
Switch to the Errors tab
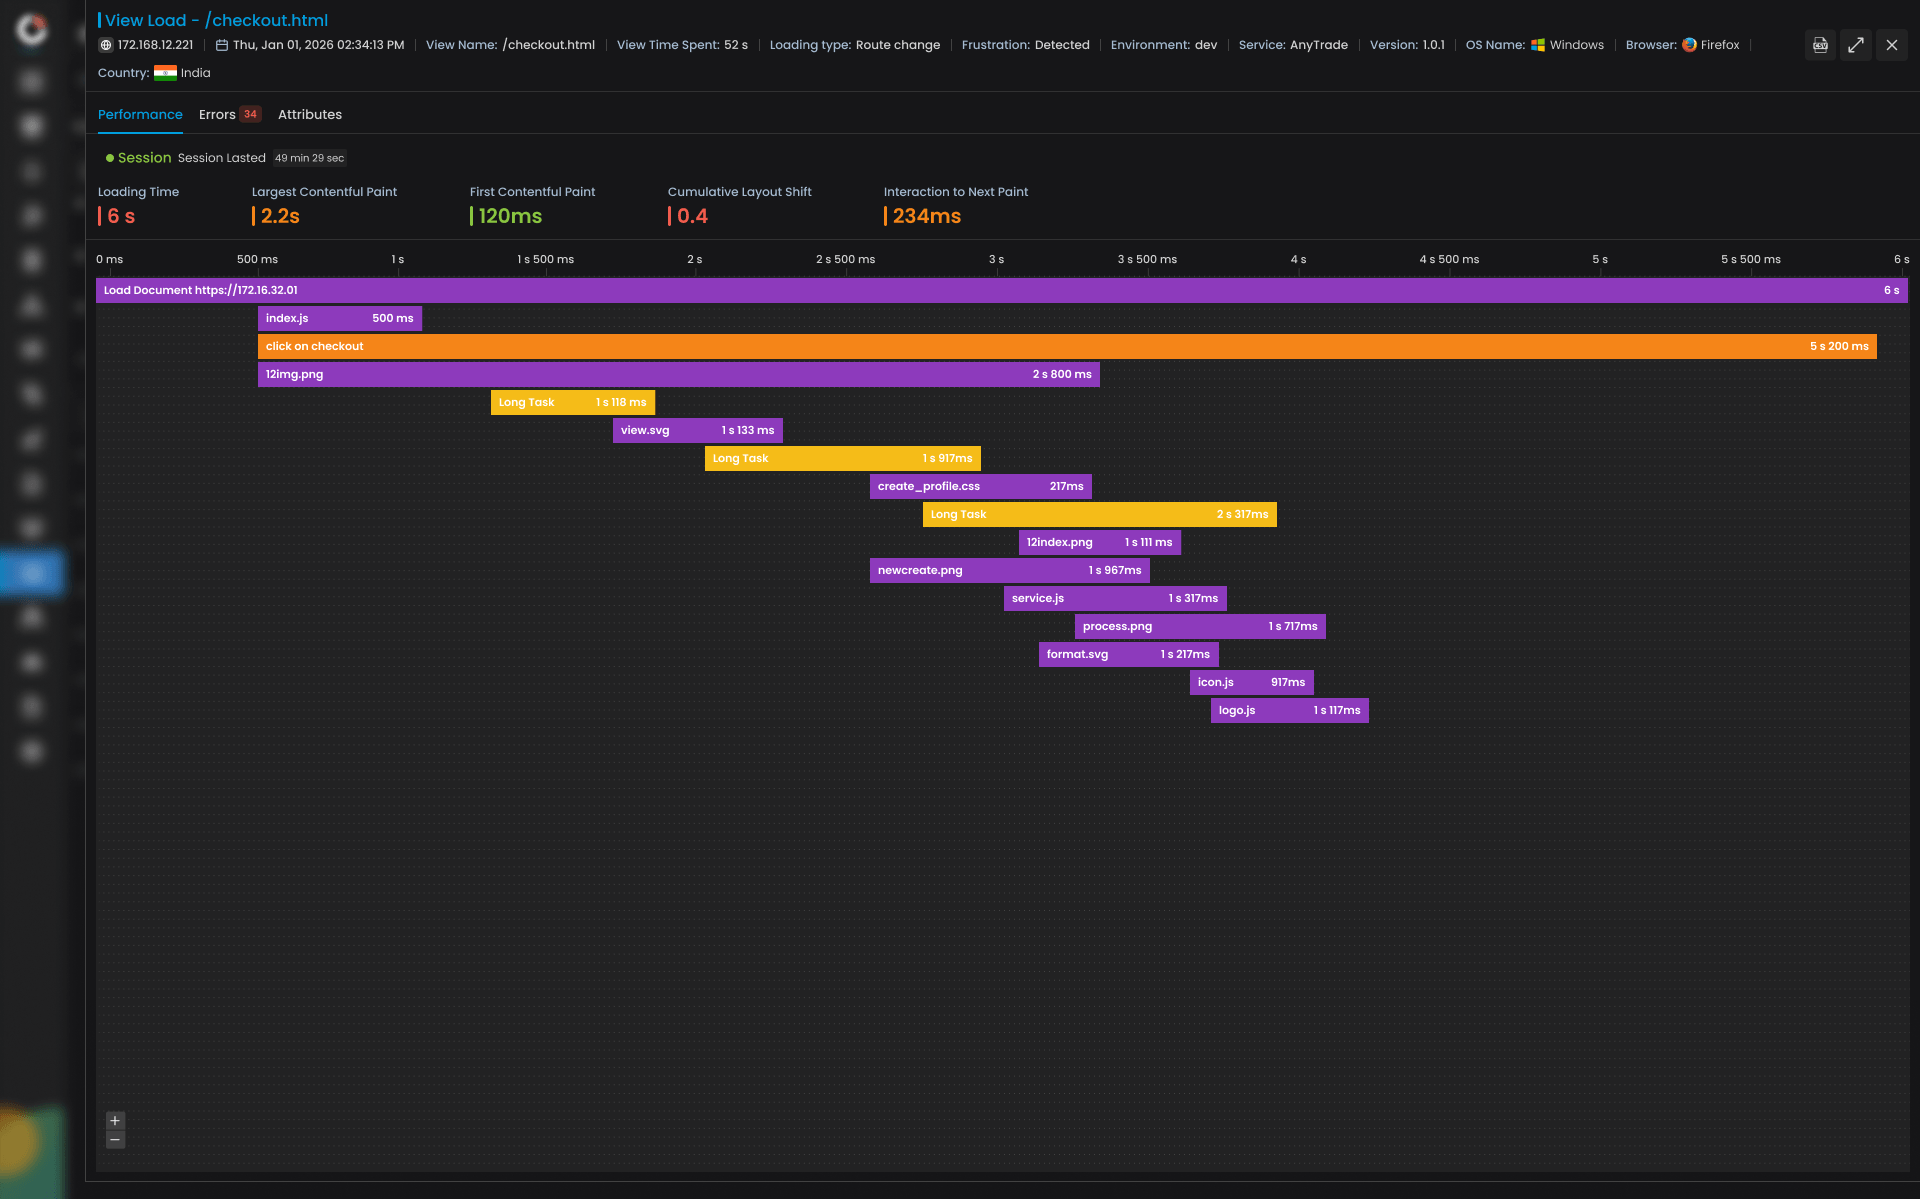click(x=216, y=114)
